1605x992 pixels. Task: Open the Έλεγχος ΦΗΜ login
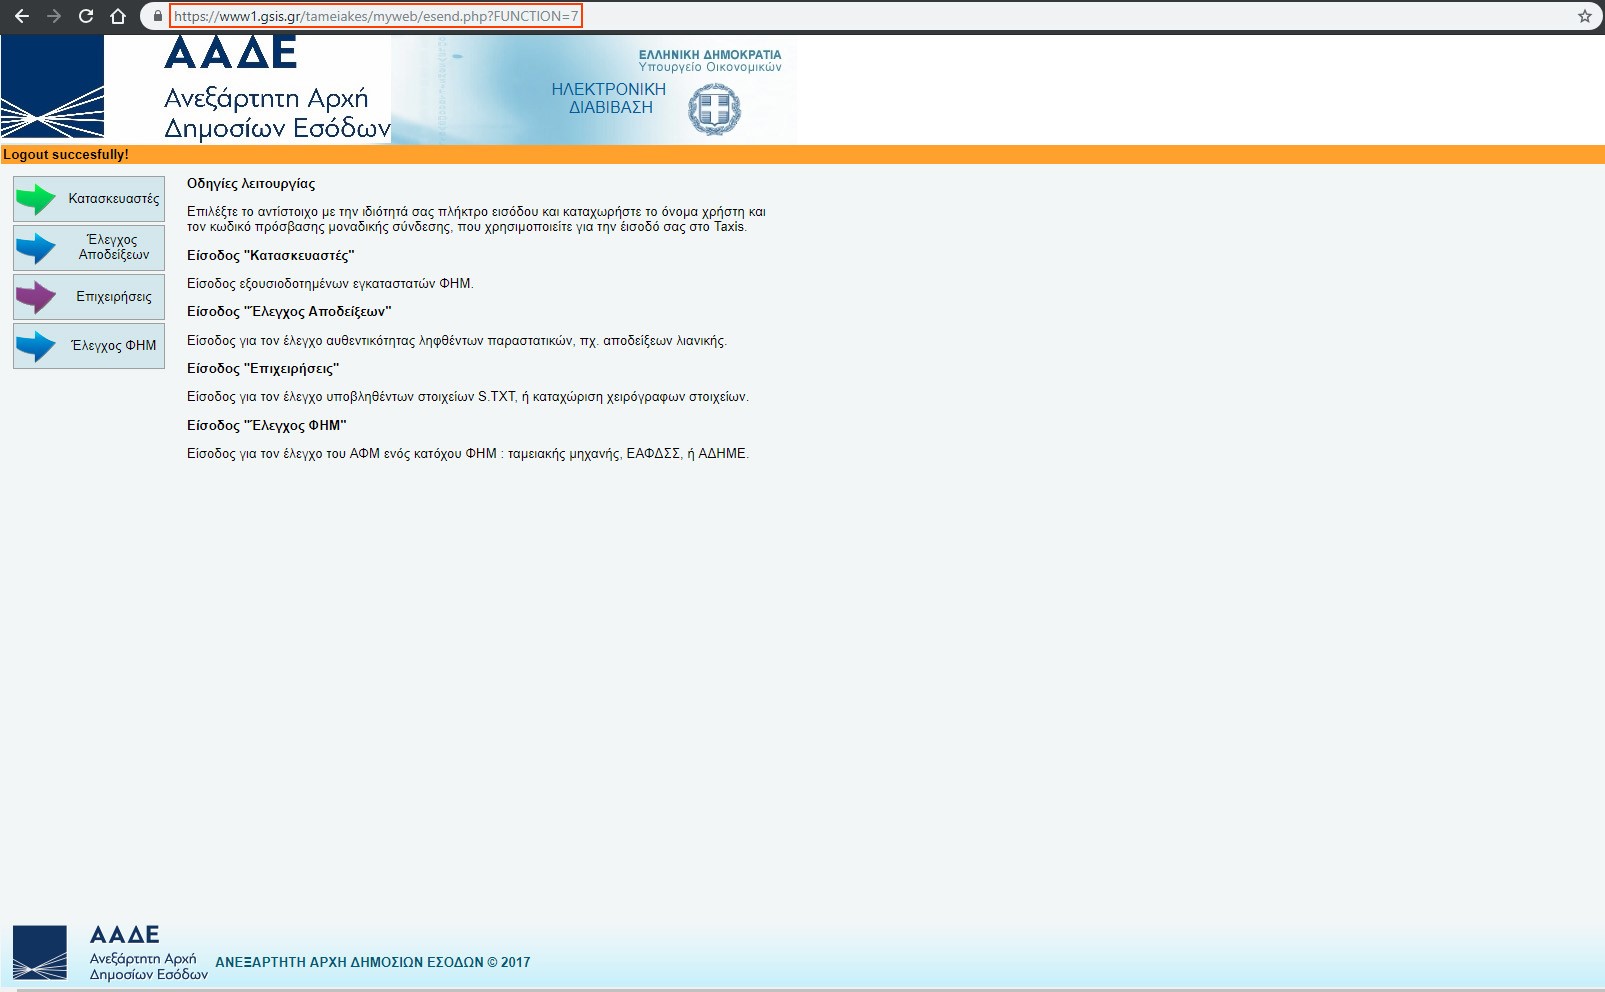[89, 346]
